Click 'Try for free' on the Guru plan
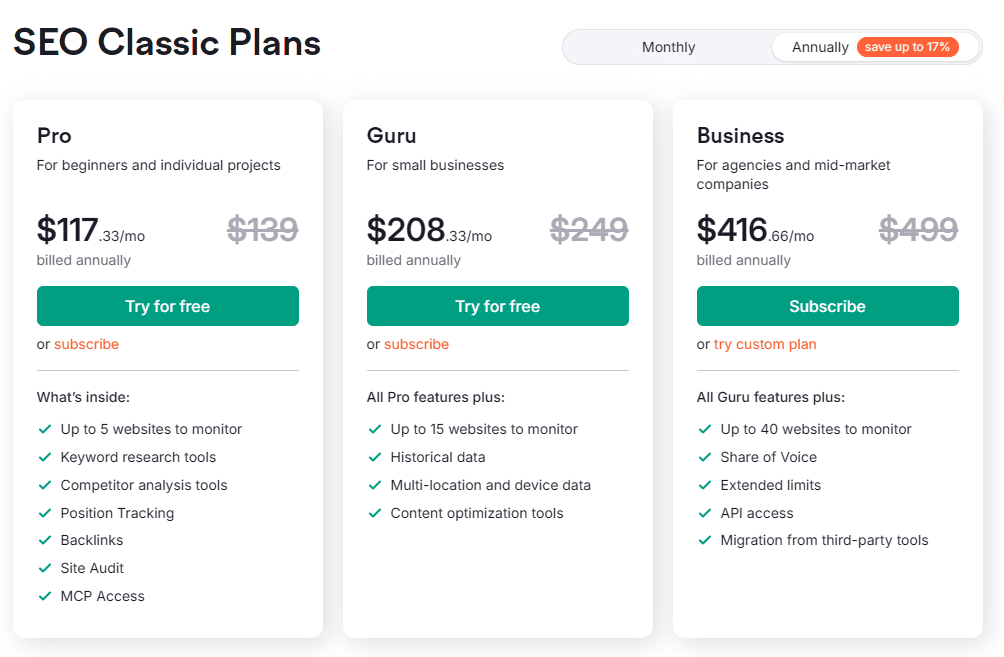The height and width of the screenshot is (657, 1004). pyautogui.click(x=497, y=306)
